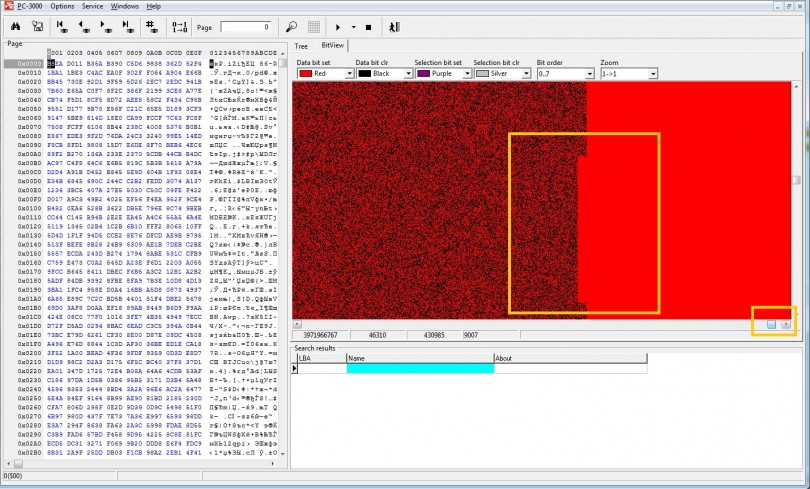
Task: Click the bit view horizontal scrollbar thumb
Action: point(771,324)
